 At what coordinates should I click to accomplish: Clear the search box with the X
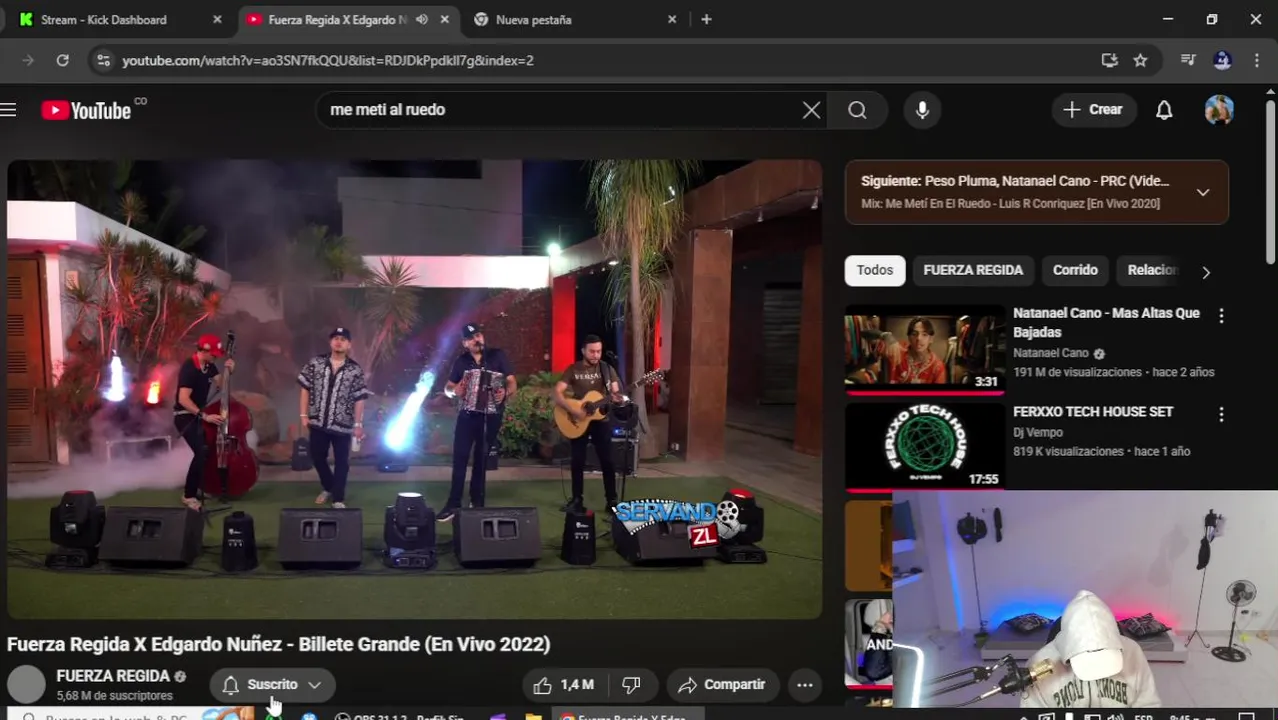(811, 110)
